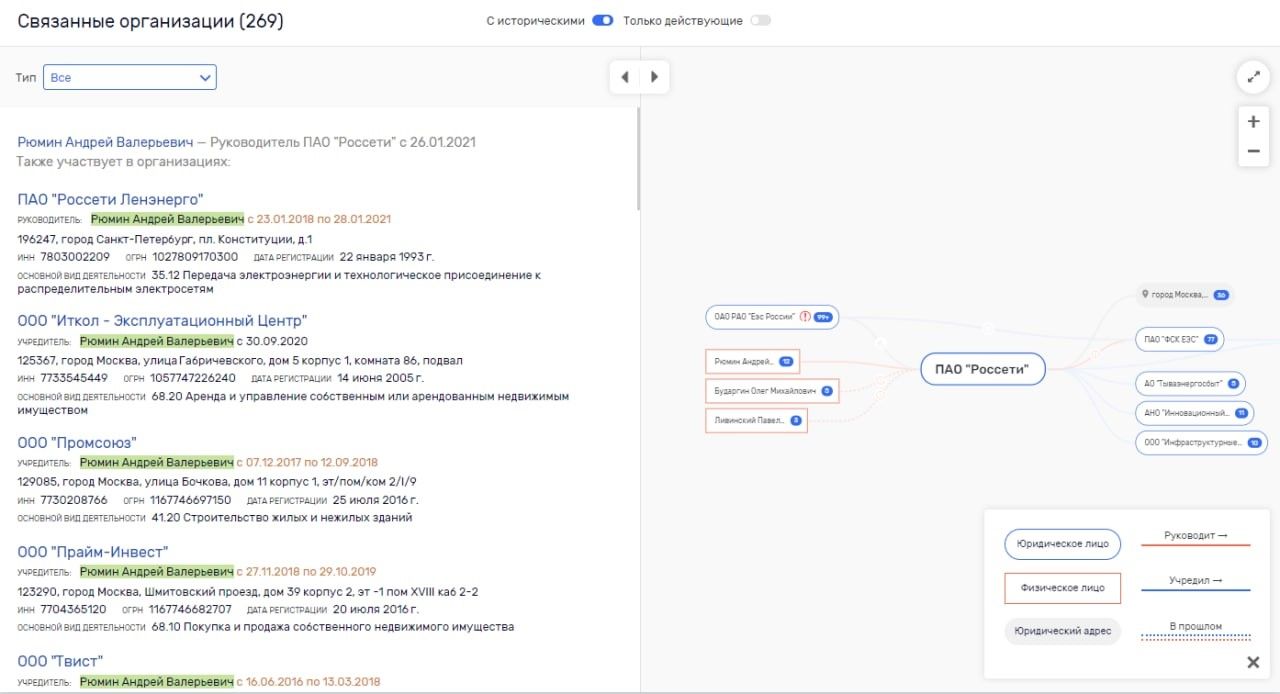1280x694 pixels.
Task: Click the 11 badge on АНО Инновационный node
Action: 1241,413
